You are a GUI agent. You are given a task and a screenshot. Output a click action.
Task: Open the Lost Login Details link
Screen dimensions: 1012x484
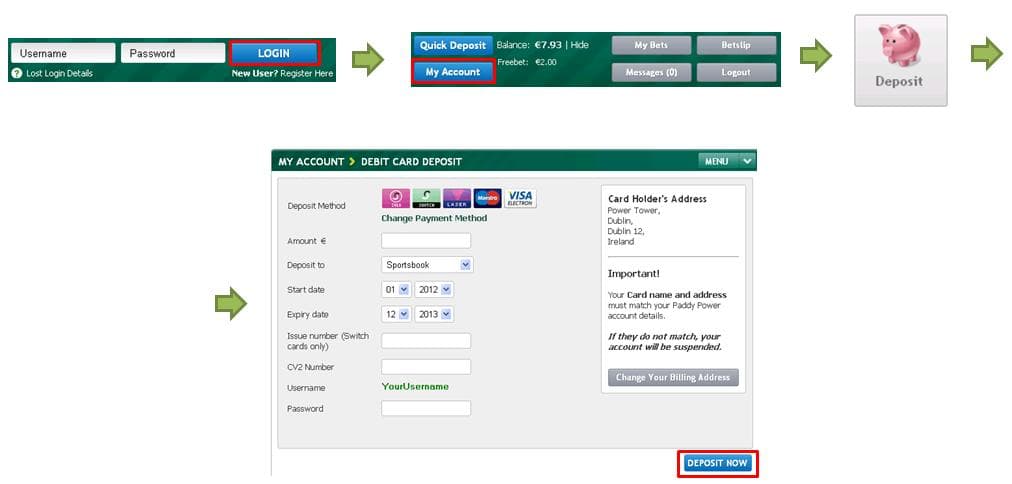pos(59,74)
